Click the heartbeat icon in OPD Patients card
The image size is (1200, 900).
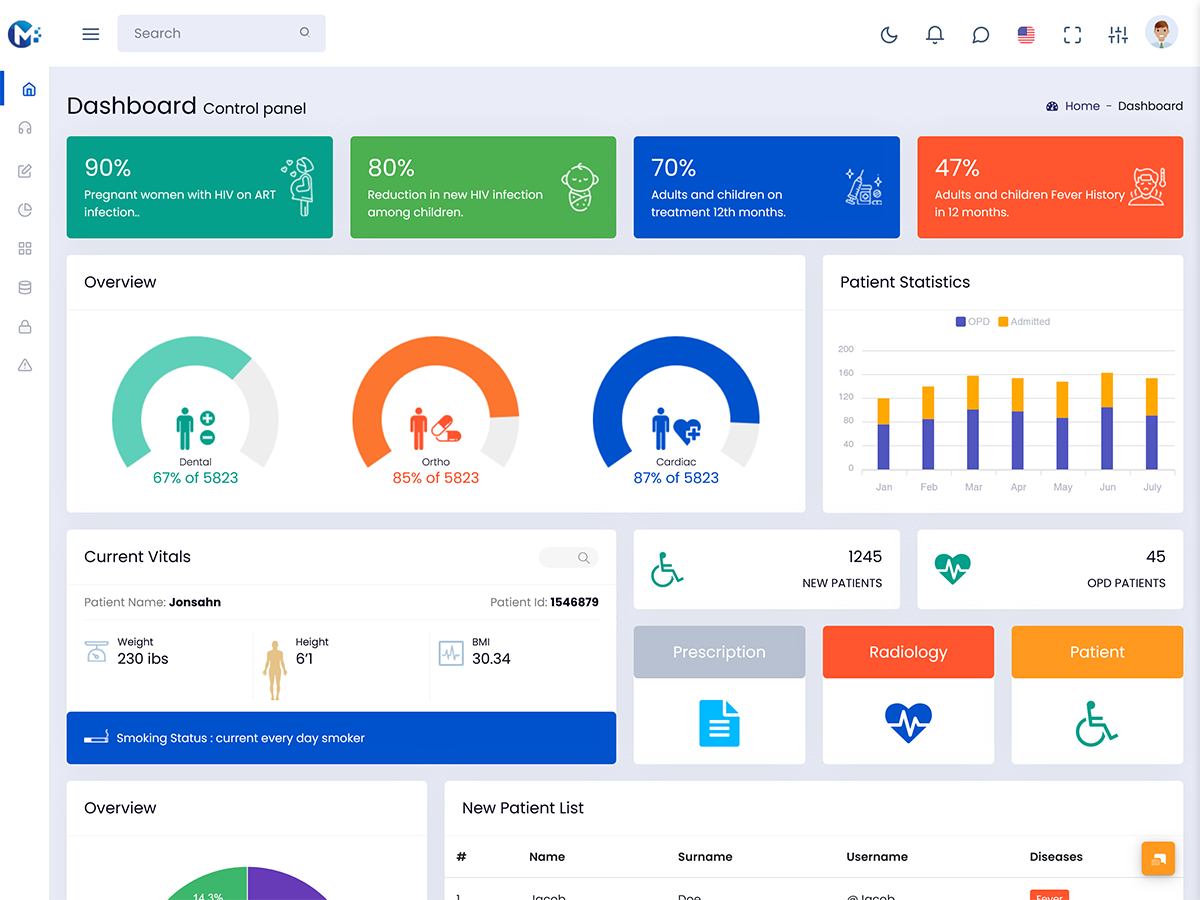point(952,569)
